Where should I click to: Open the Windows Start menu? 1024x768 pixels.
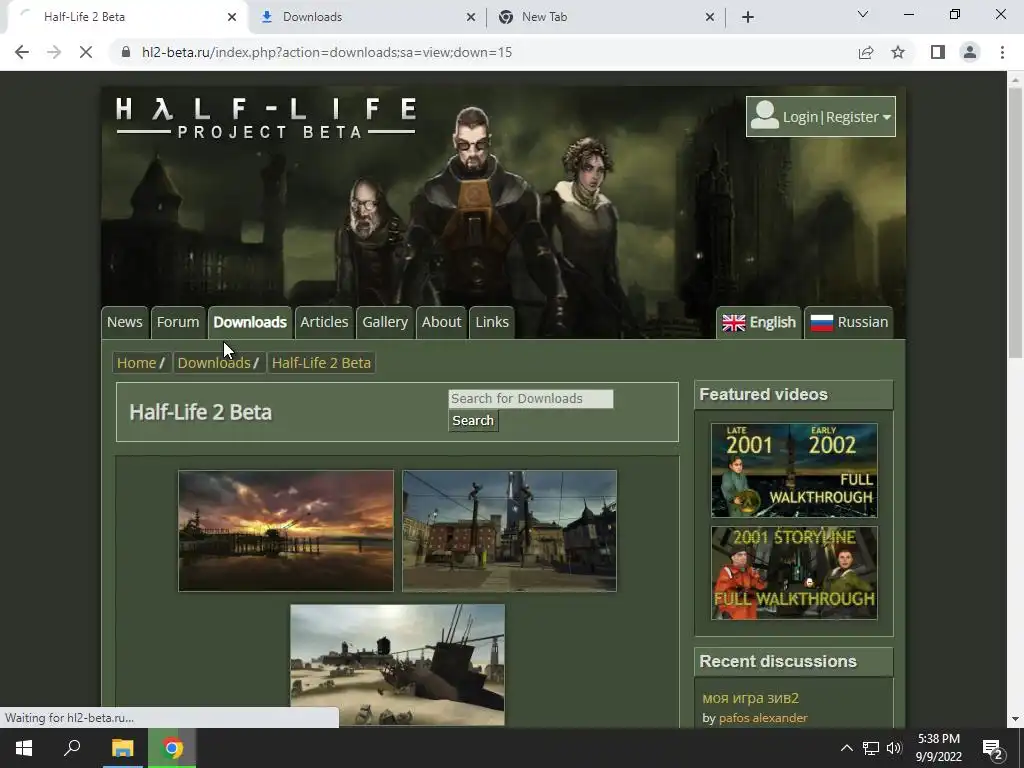pos(24,748)
